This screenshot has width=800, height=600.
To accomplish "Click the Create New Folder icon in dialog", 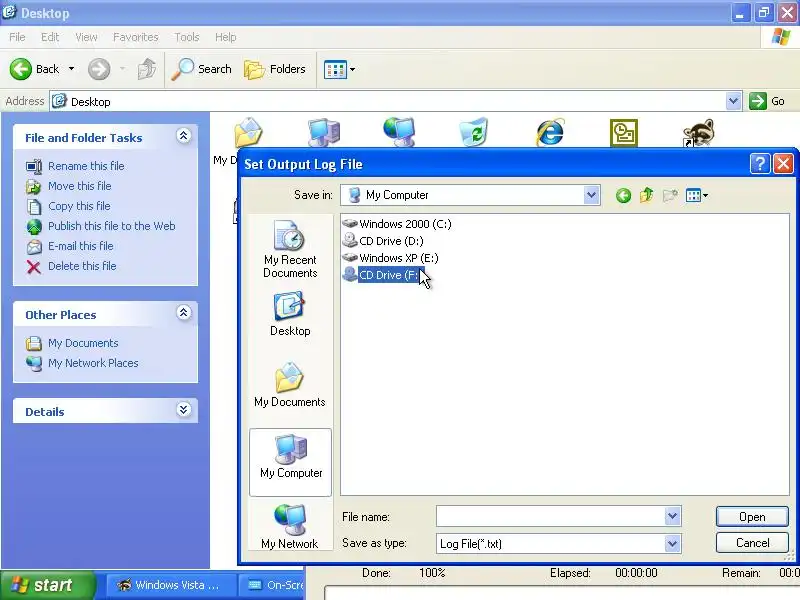I will [670, 195].
